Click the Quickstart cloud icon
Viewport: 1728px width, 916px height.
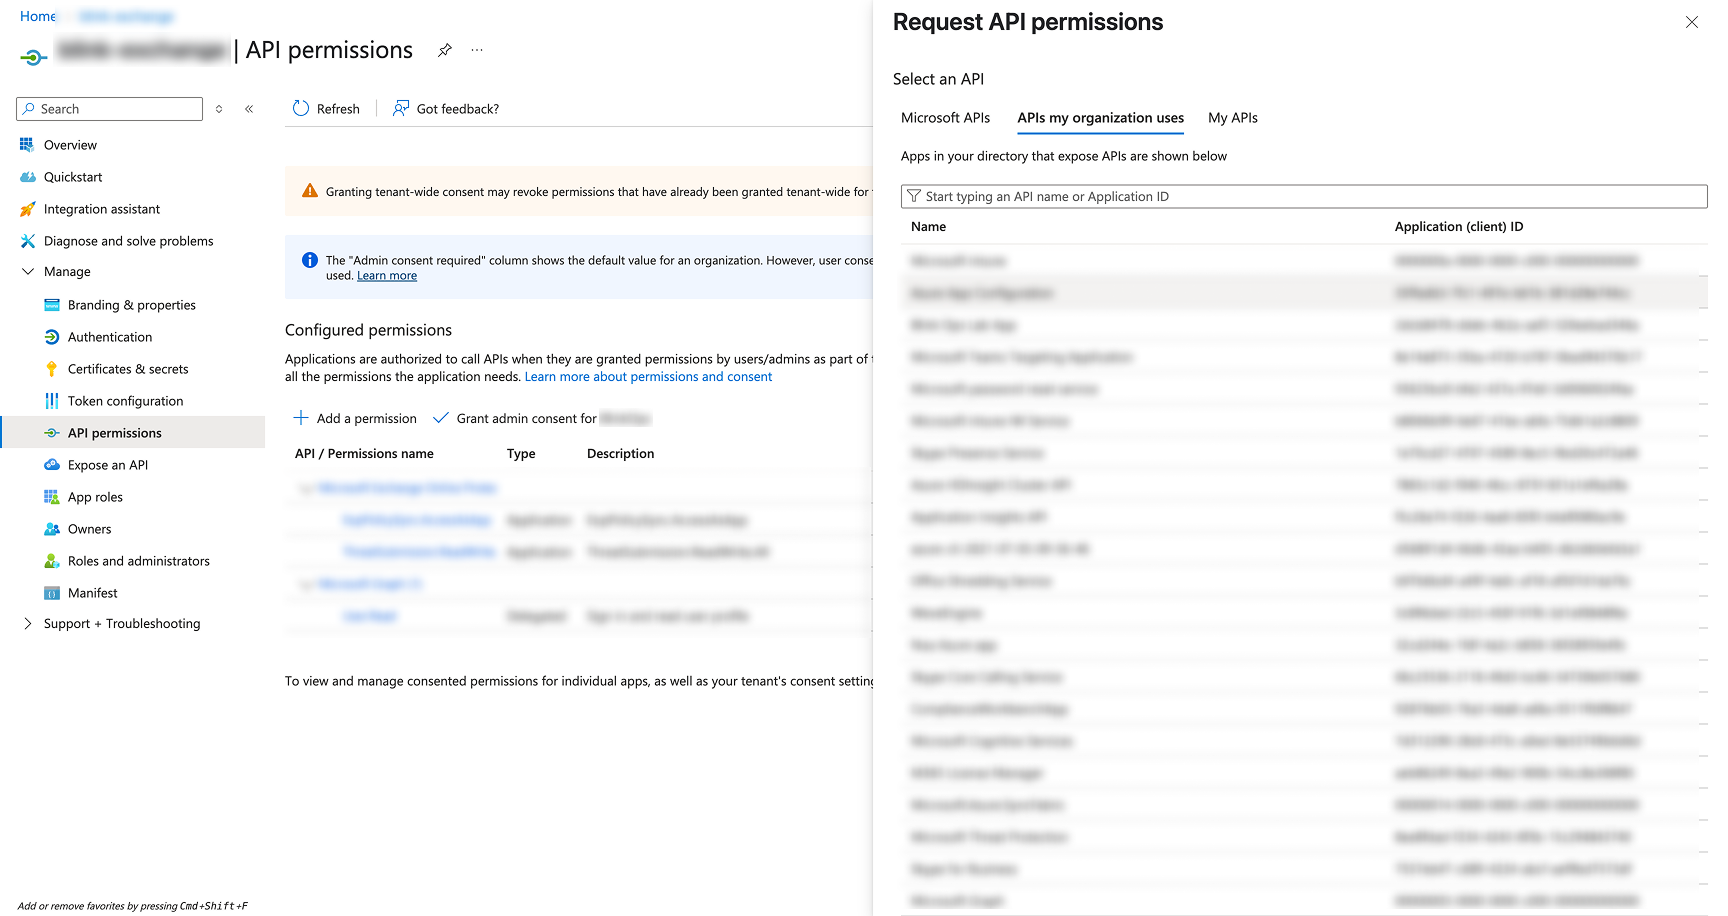[27, 177]
